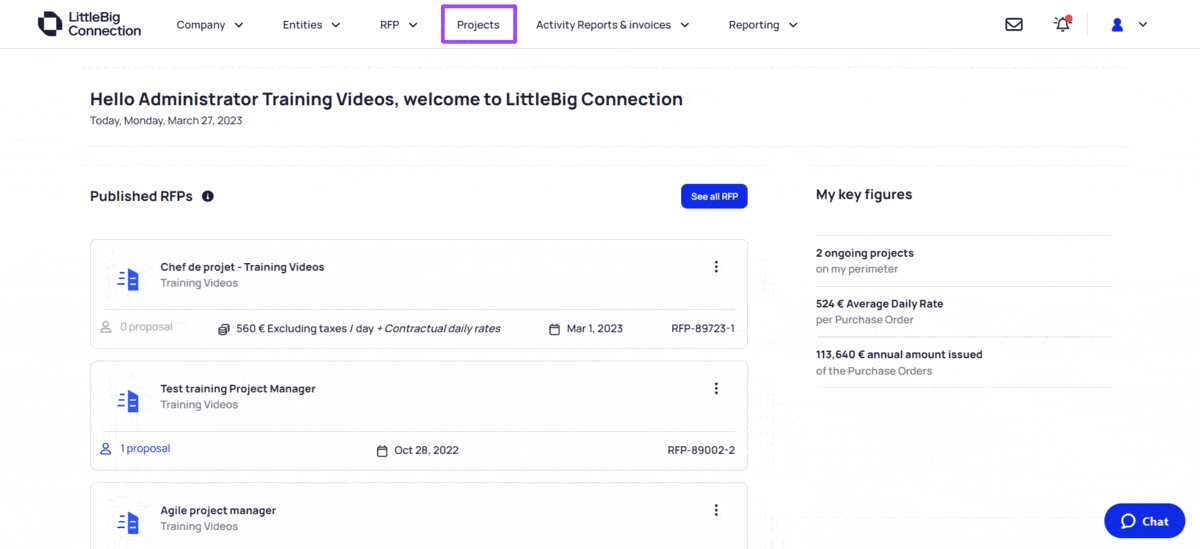Click 560 € Excluding taxes / day text
The height and width of the screenshot is (549, 1200).
pos(304,329)
